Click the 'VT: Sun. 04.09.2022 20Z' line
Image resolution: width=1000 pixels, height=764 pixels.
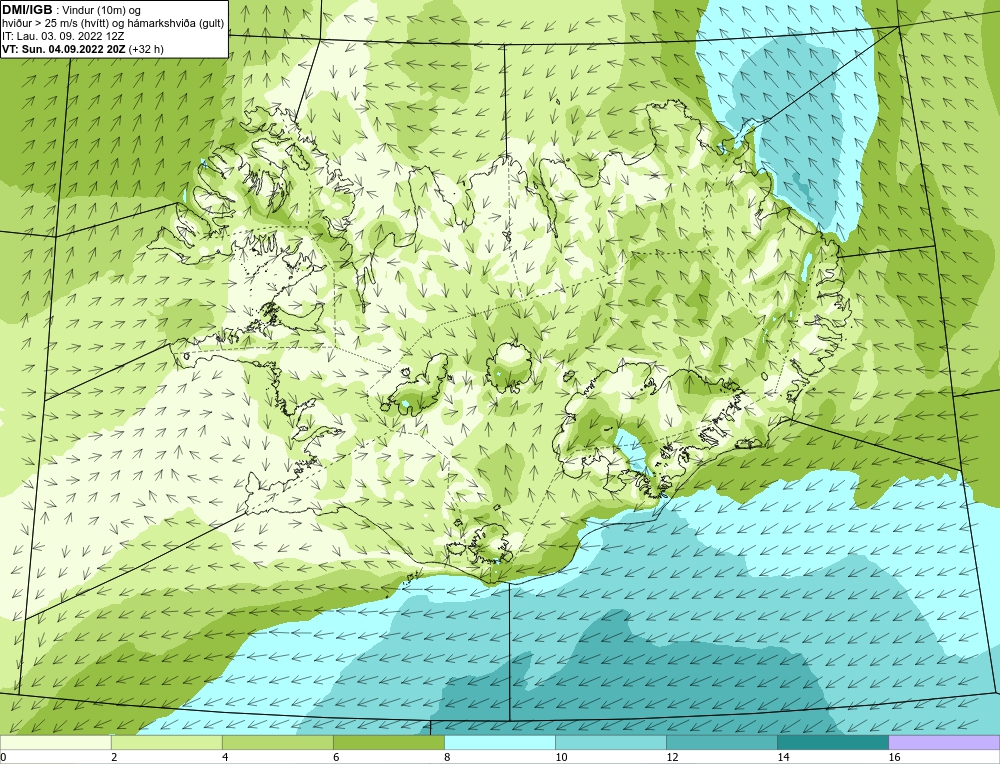(64, 49)
